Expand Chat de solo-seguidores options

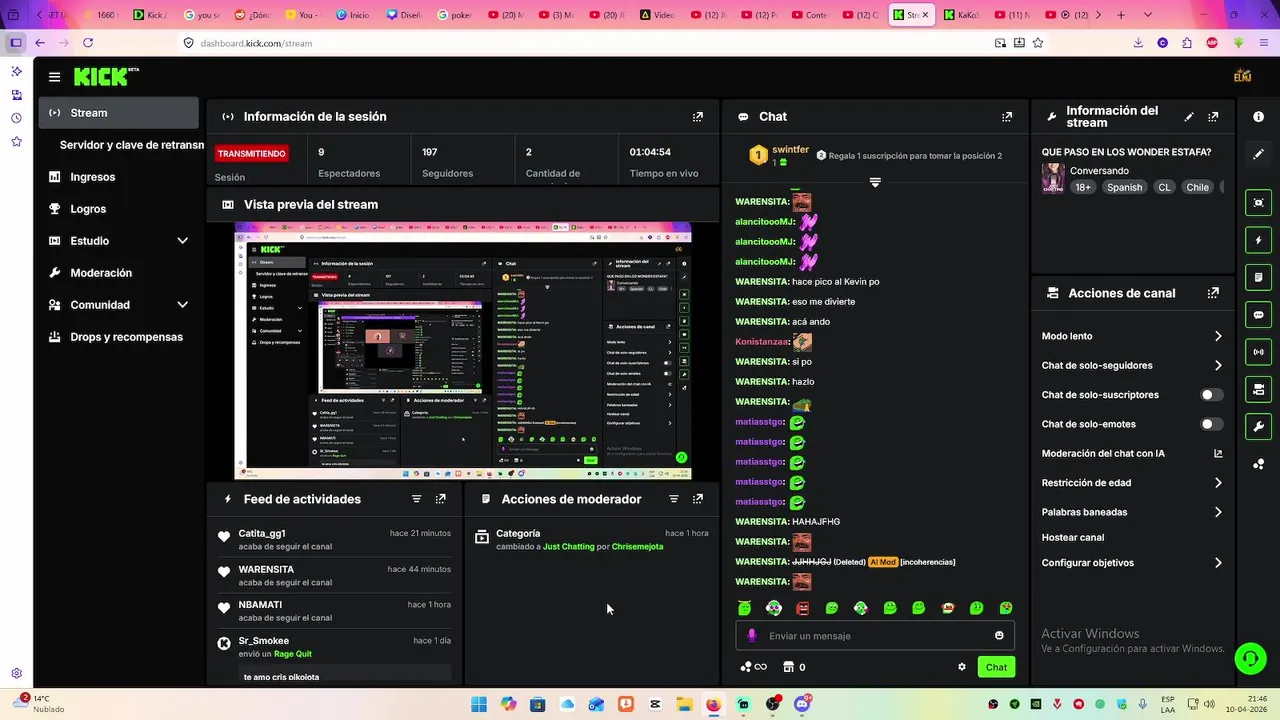point(1218,366)
